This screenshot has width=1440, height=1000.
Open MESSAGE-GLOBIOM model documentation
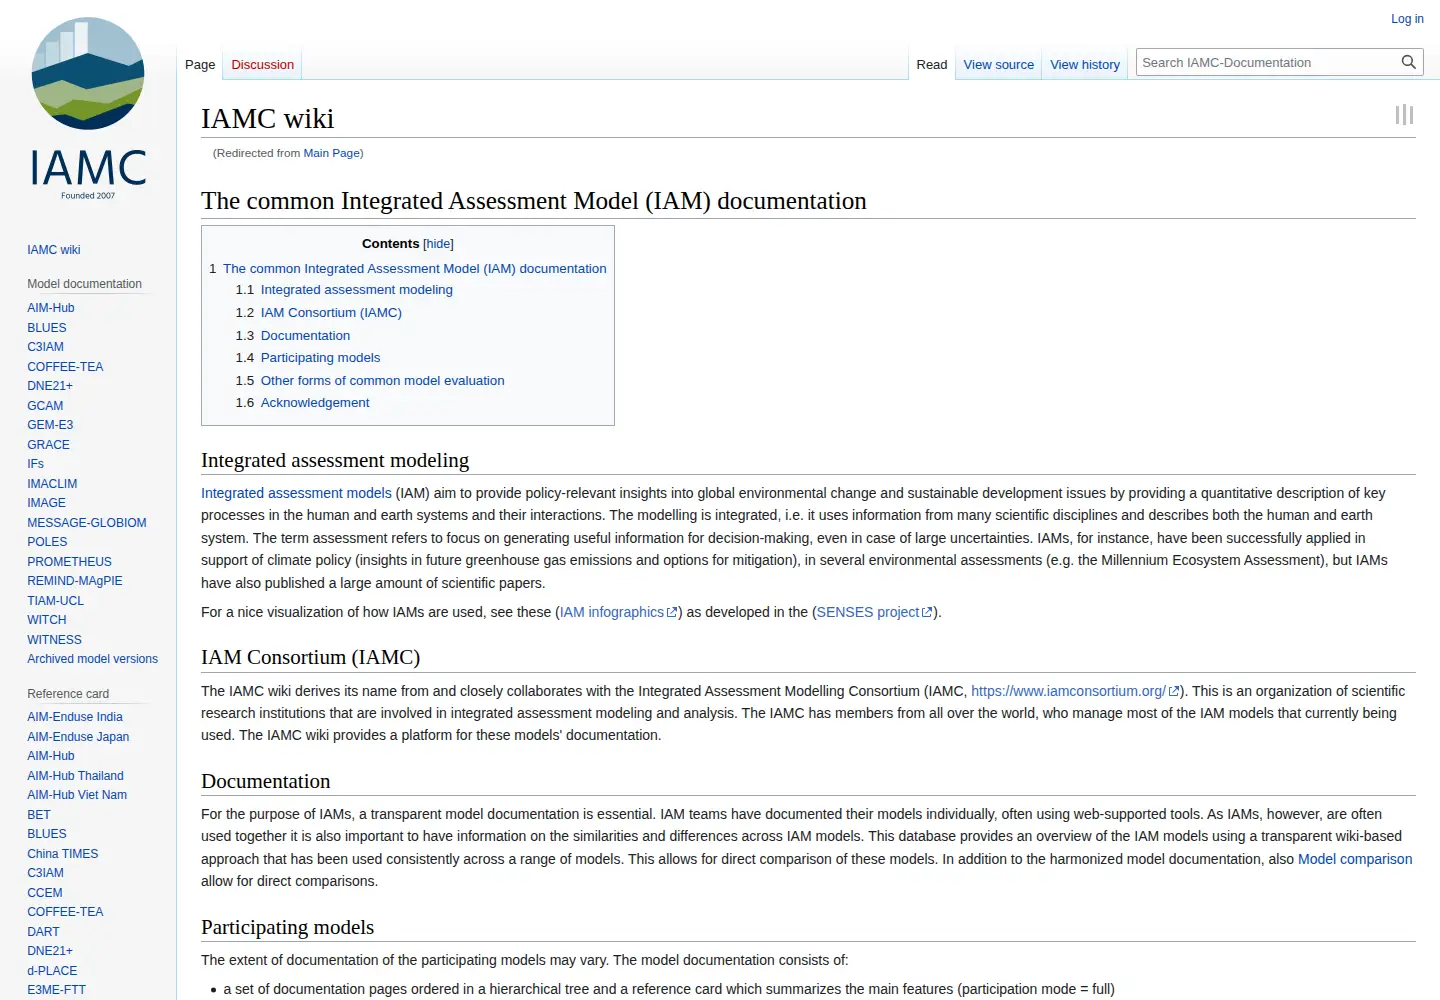pos(87,523)
